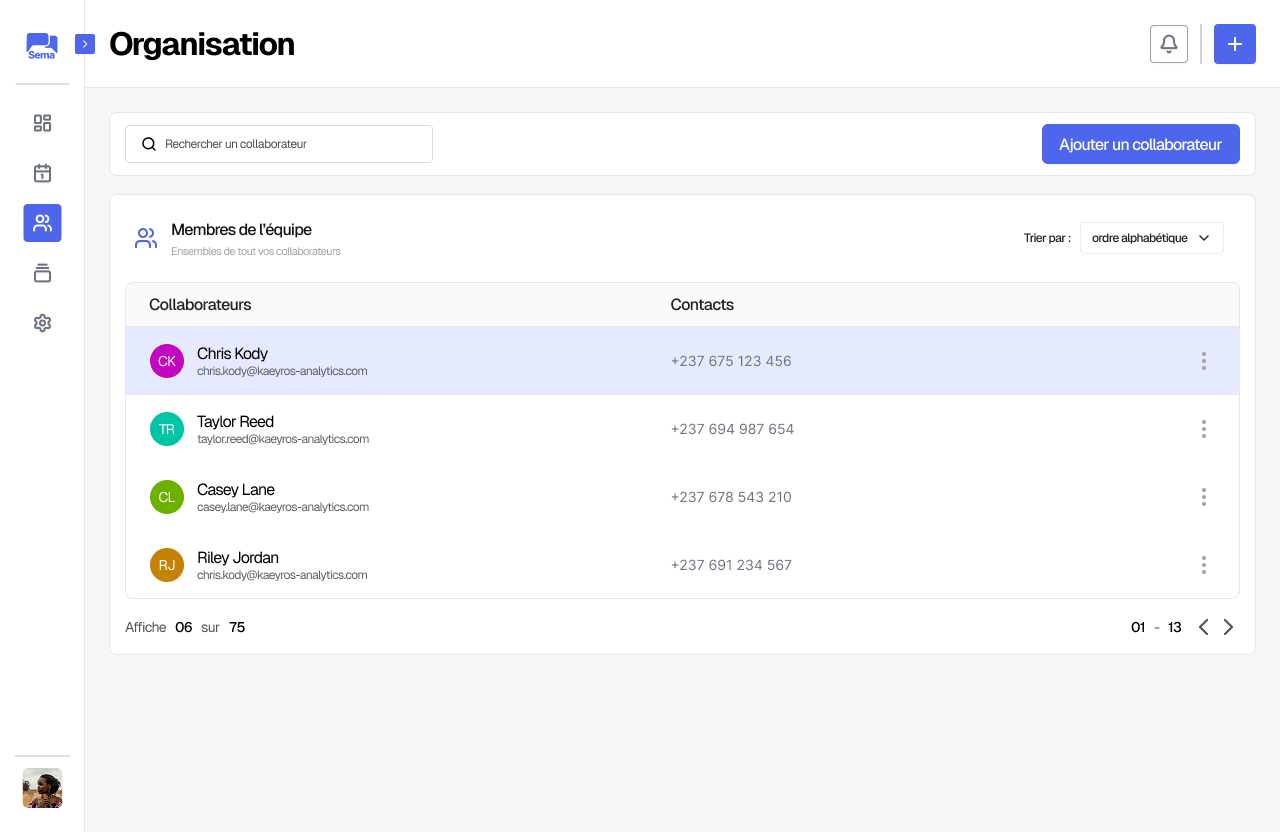Click the blue plus icon button
Image resolution: width=1280 pixels, height=832 pixels.
tap(1234, 44)
